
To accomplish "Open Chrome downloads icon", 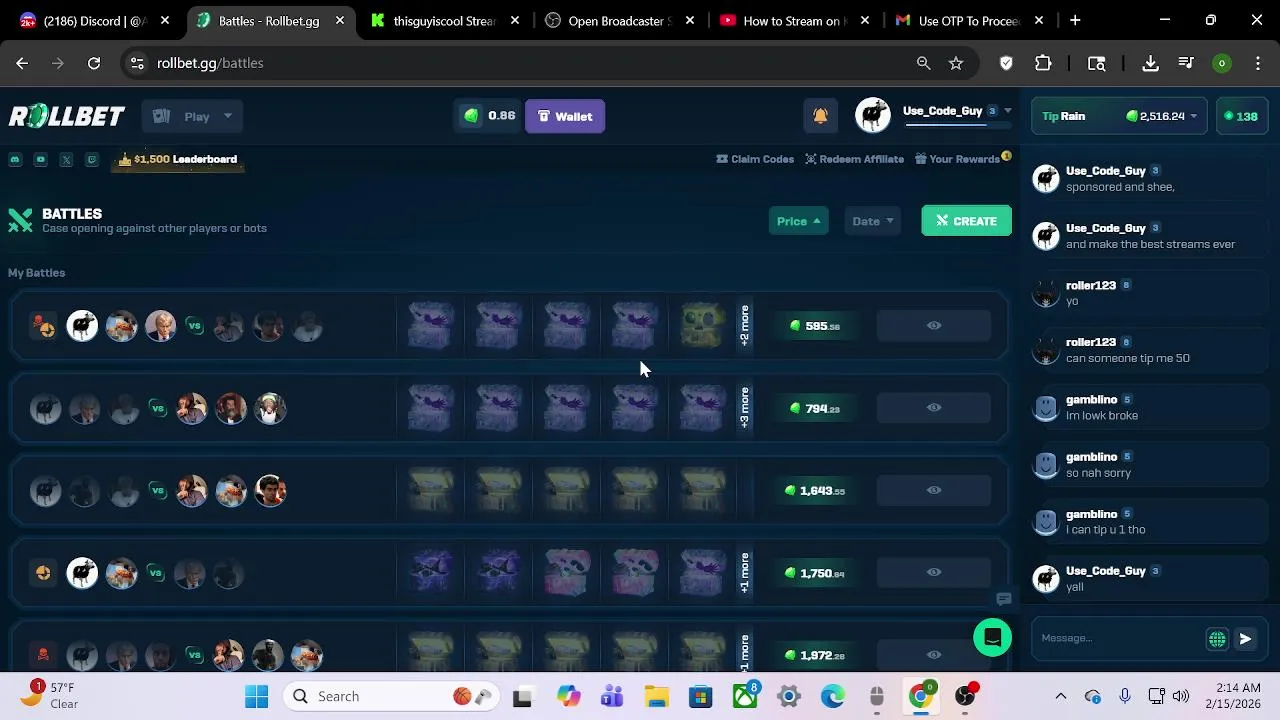I will pos(1150,63).
